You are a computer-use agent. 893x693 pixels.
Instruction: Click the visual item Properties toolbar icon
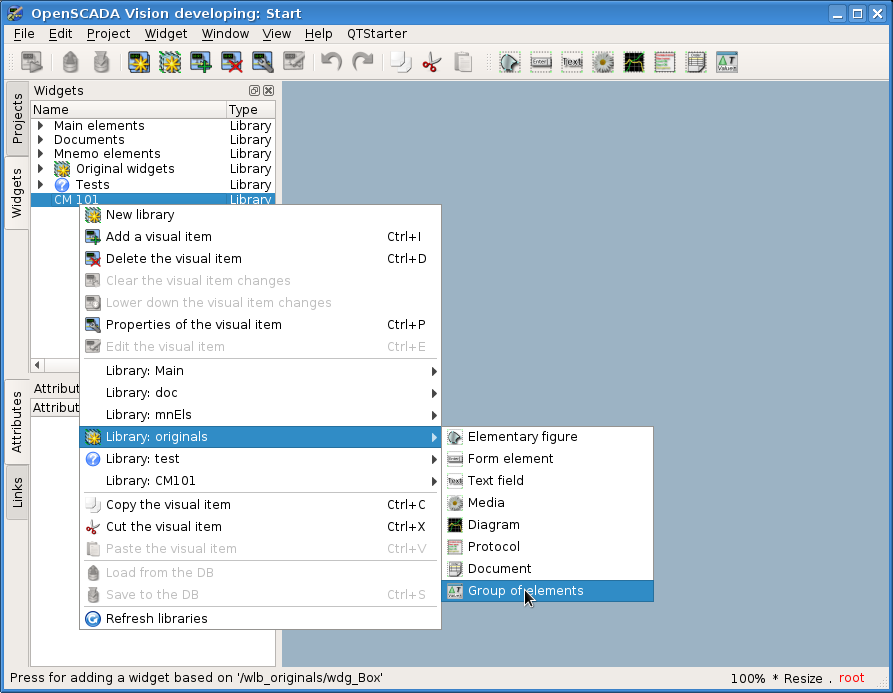[x=263, y=62]
